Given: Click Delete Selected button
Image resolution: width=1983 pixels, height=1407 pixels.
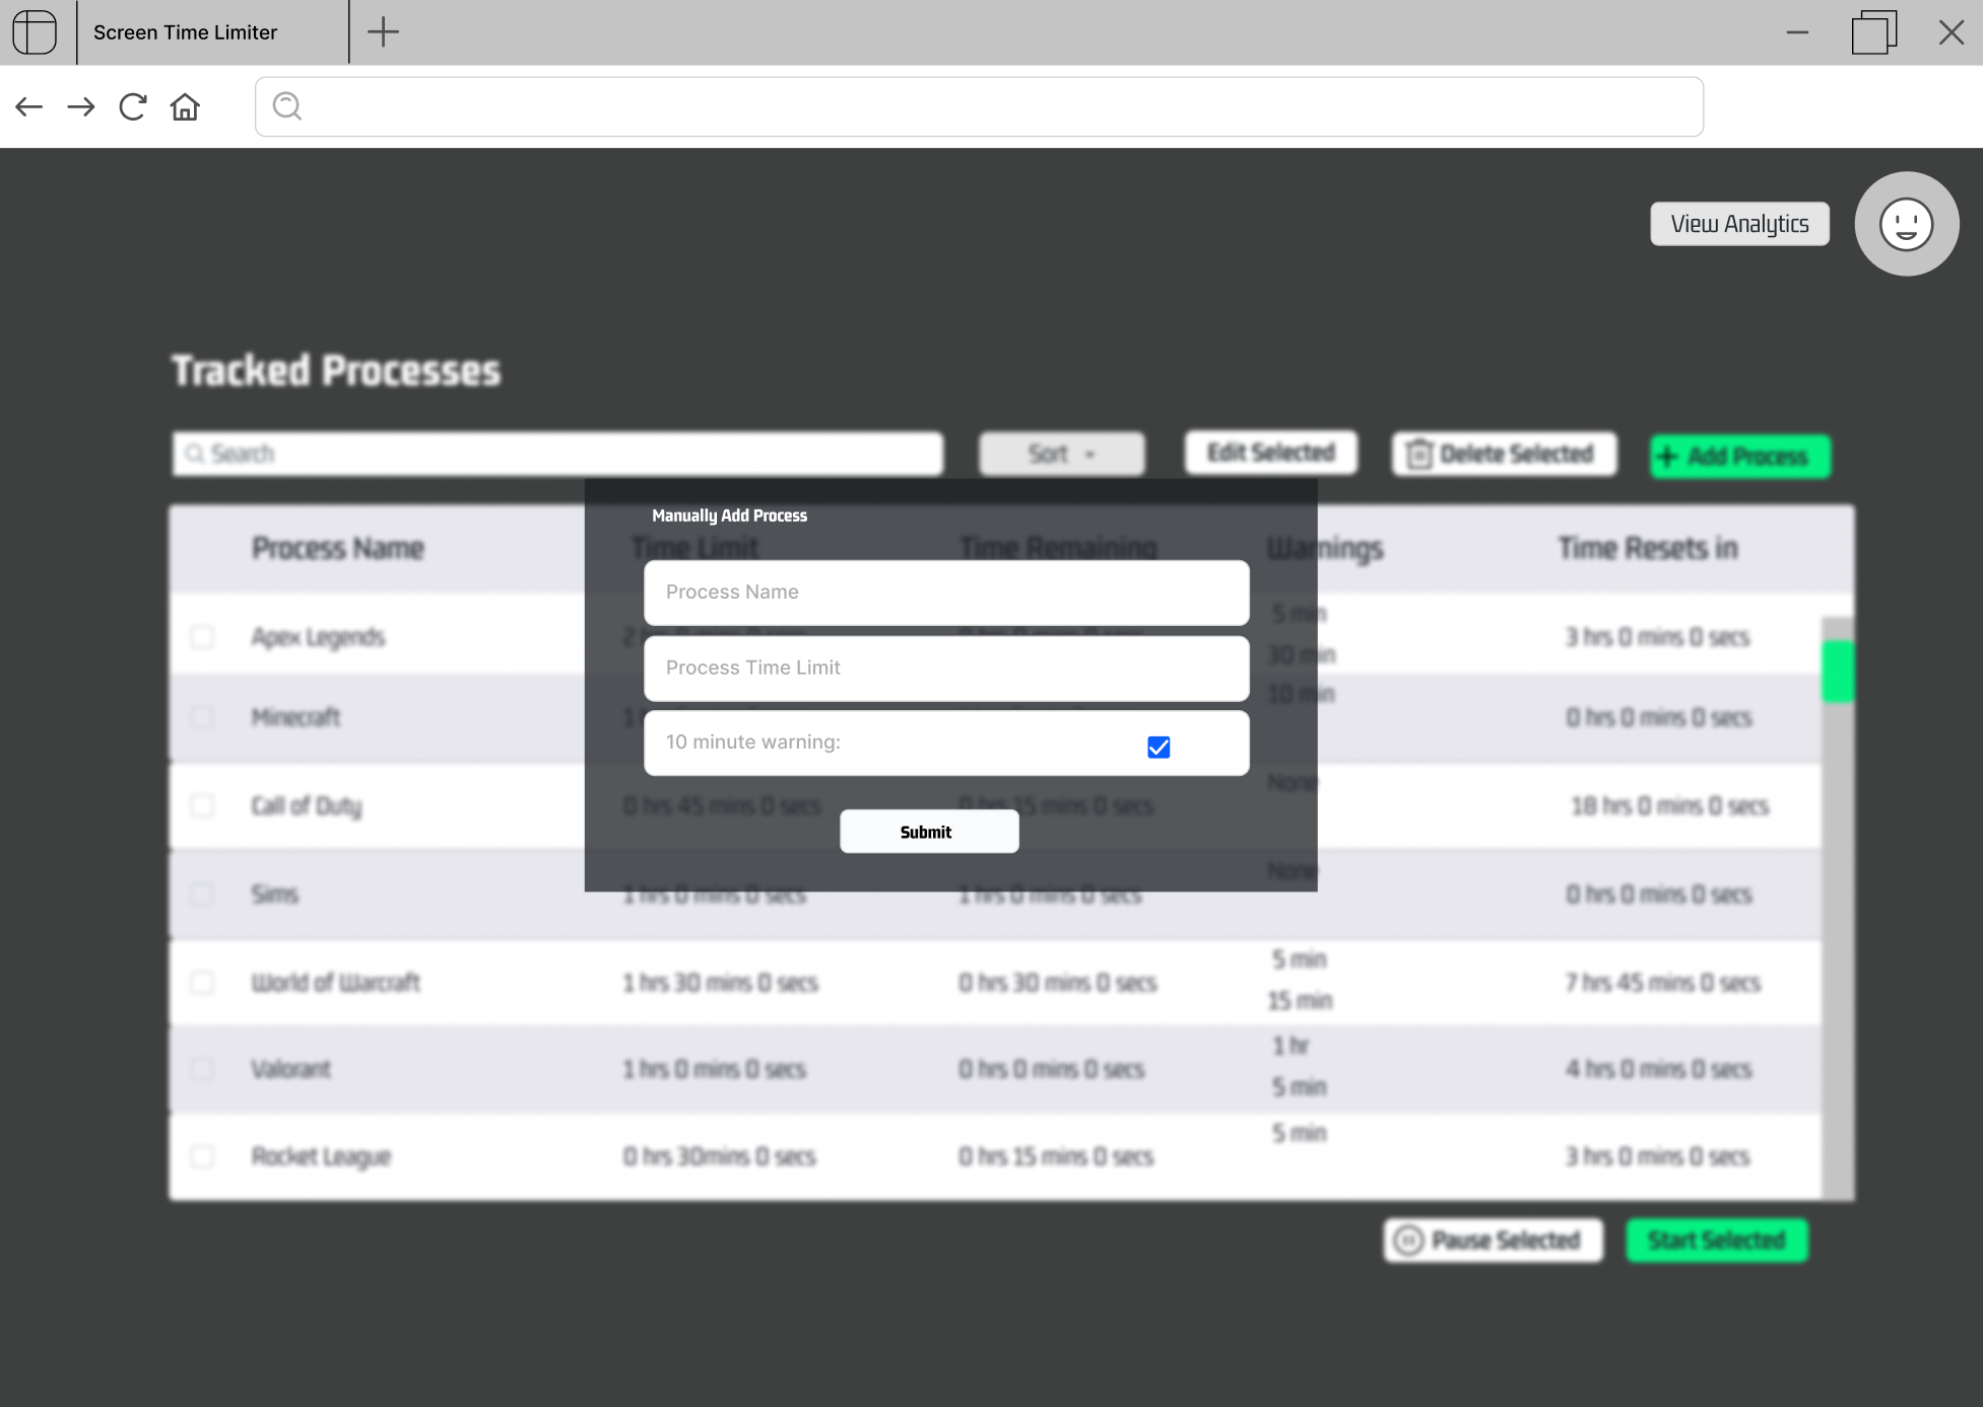Looking at the screenshot, I should pos(1503,454).
